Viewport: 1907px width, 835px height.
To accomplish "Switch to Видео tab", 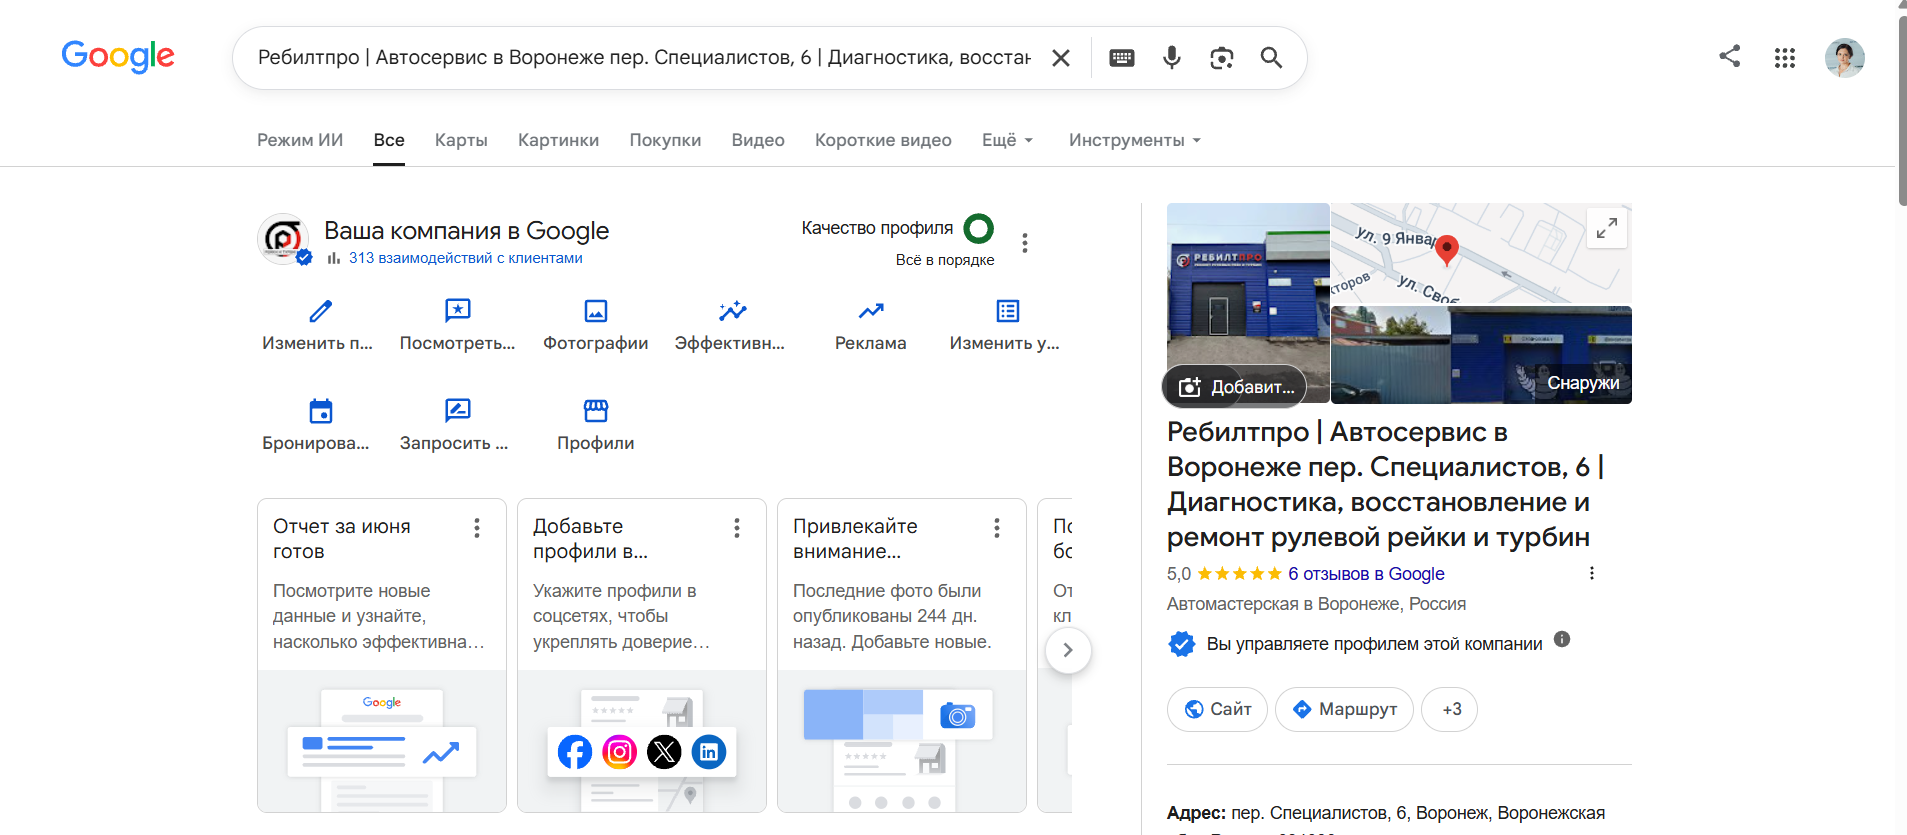I will tap(758, 140).
